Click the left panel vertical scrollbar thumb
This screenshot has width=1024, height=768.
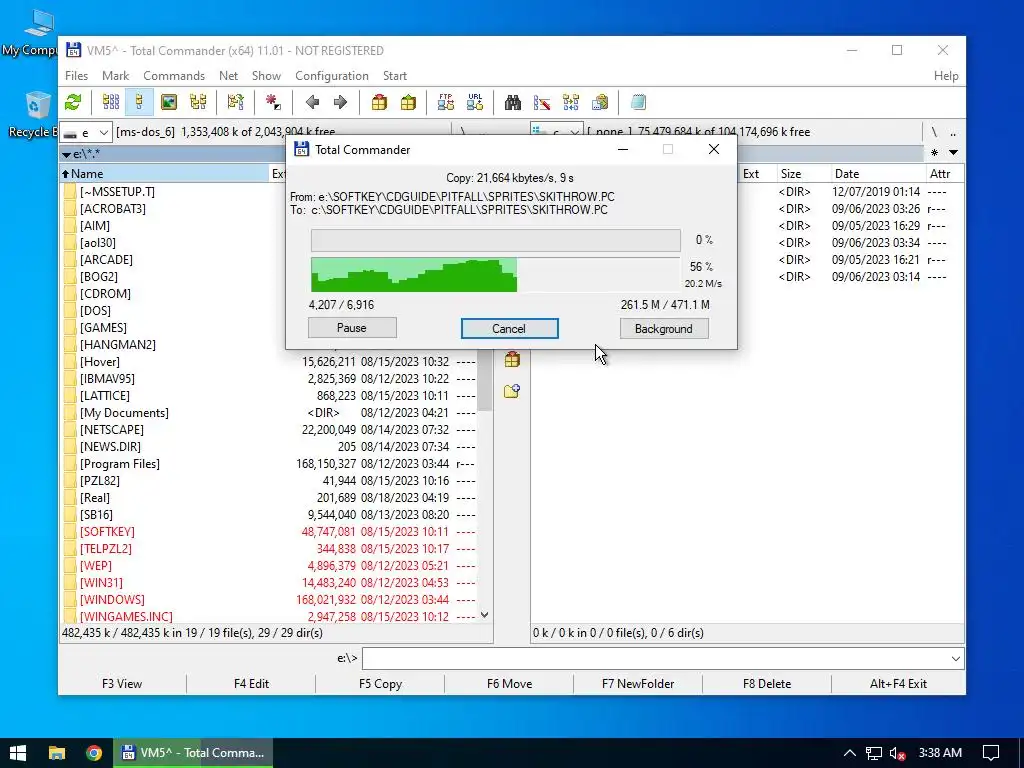pos(485,381)
